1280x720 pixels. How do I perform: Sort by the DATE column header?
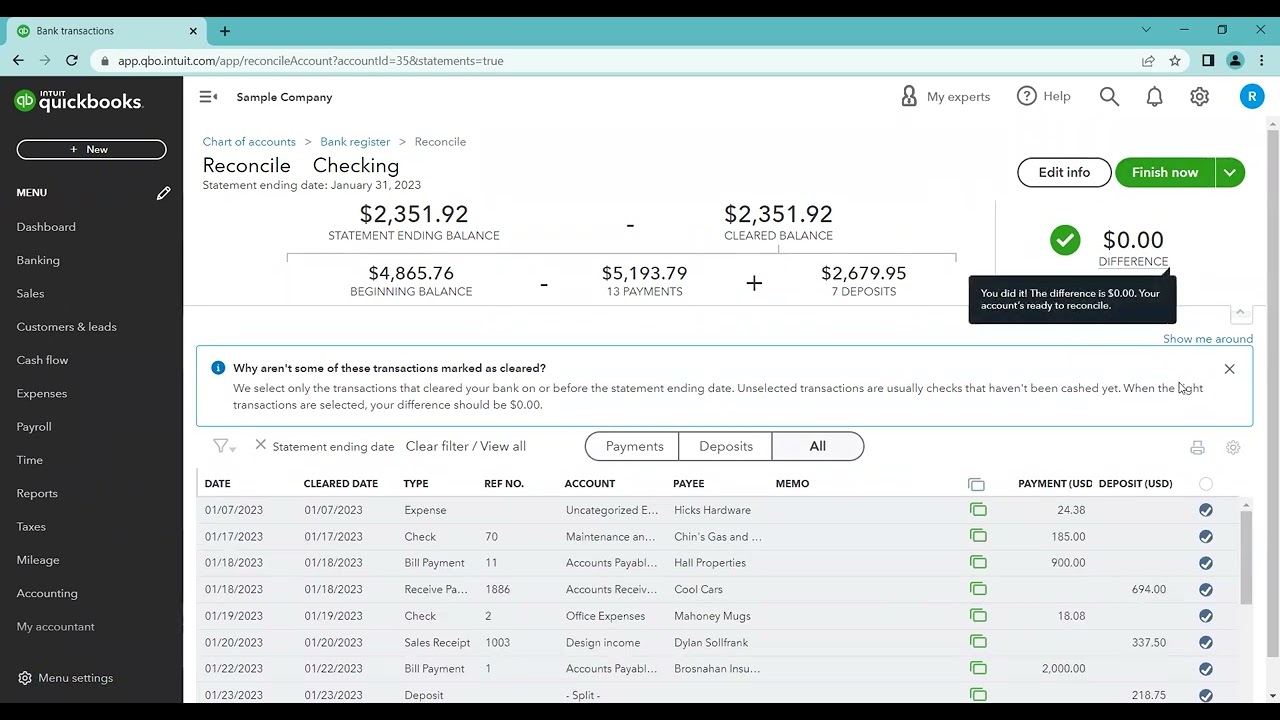tap(217, 484)
